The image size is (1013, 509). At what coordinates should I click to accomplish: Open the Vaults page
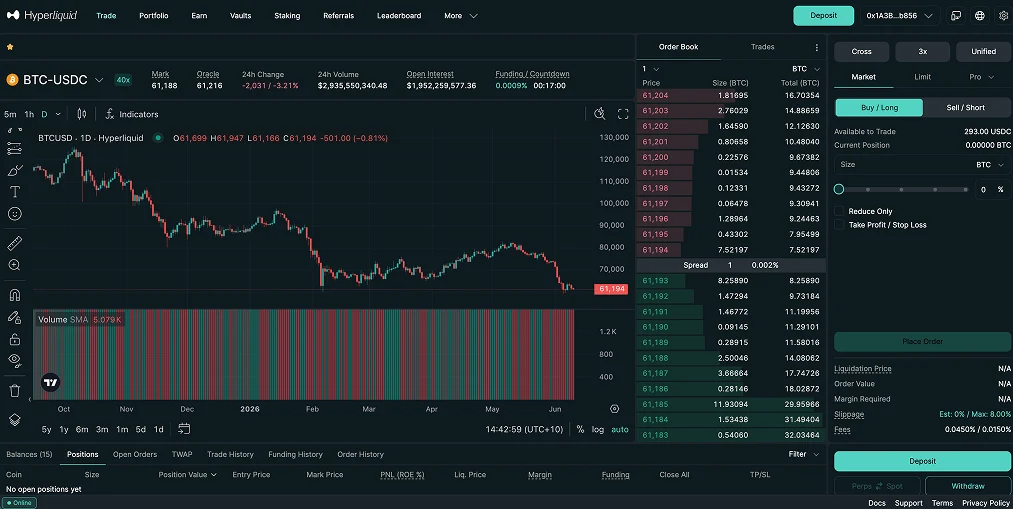click(x=240, y=16)
